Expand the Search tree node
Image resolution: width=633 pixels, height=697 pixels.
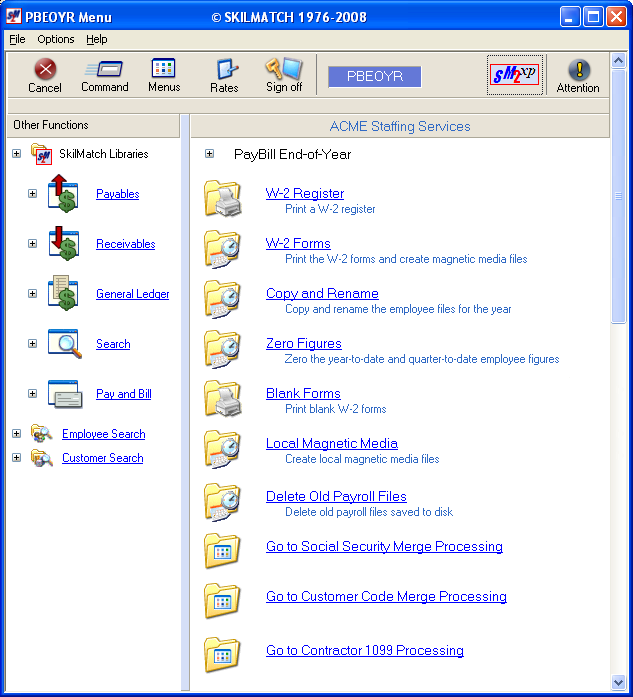(x=32, y=344)
